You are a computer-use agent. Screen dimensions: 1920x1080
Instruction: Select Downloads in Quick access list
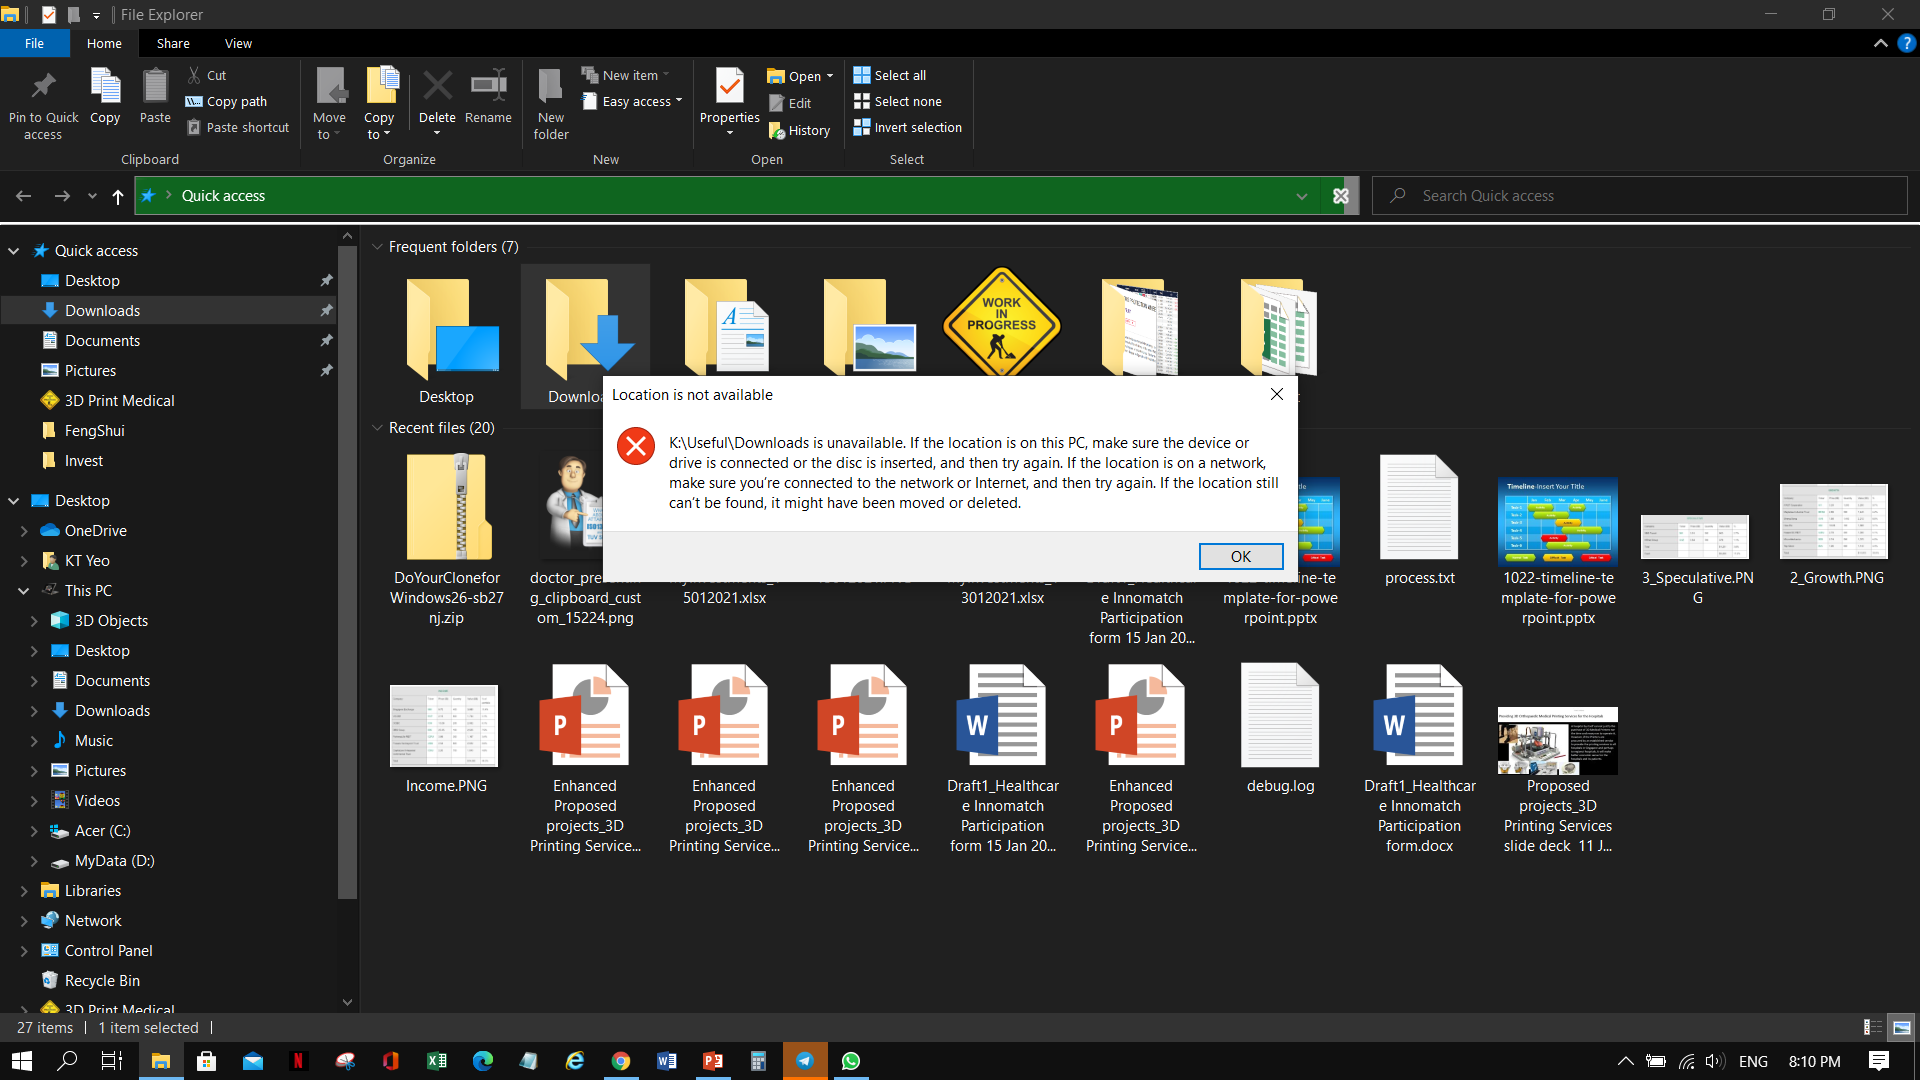(168, 311)
